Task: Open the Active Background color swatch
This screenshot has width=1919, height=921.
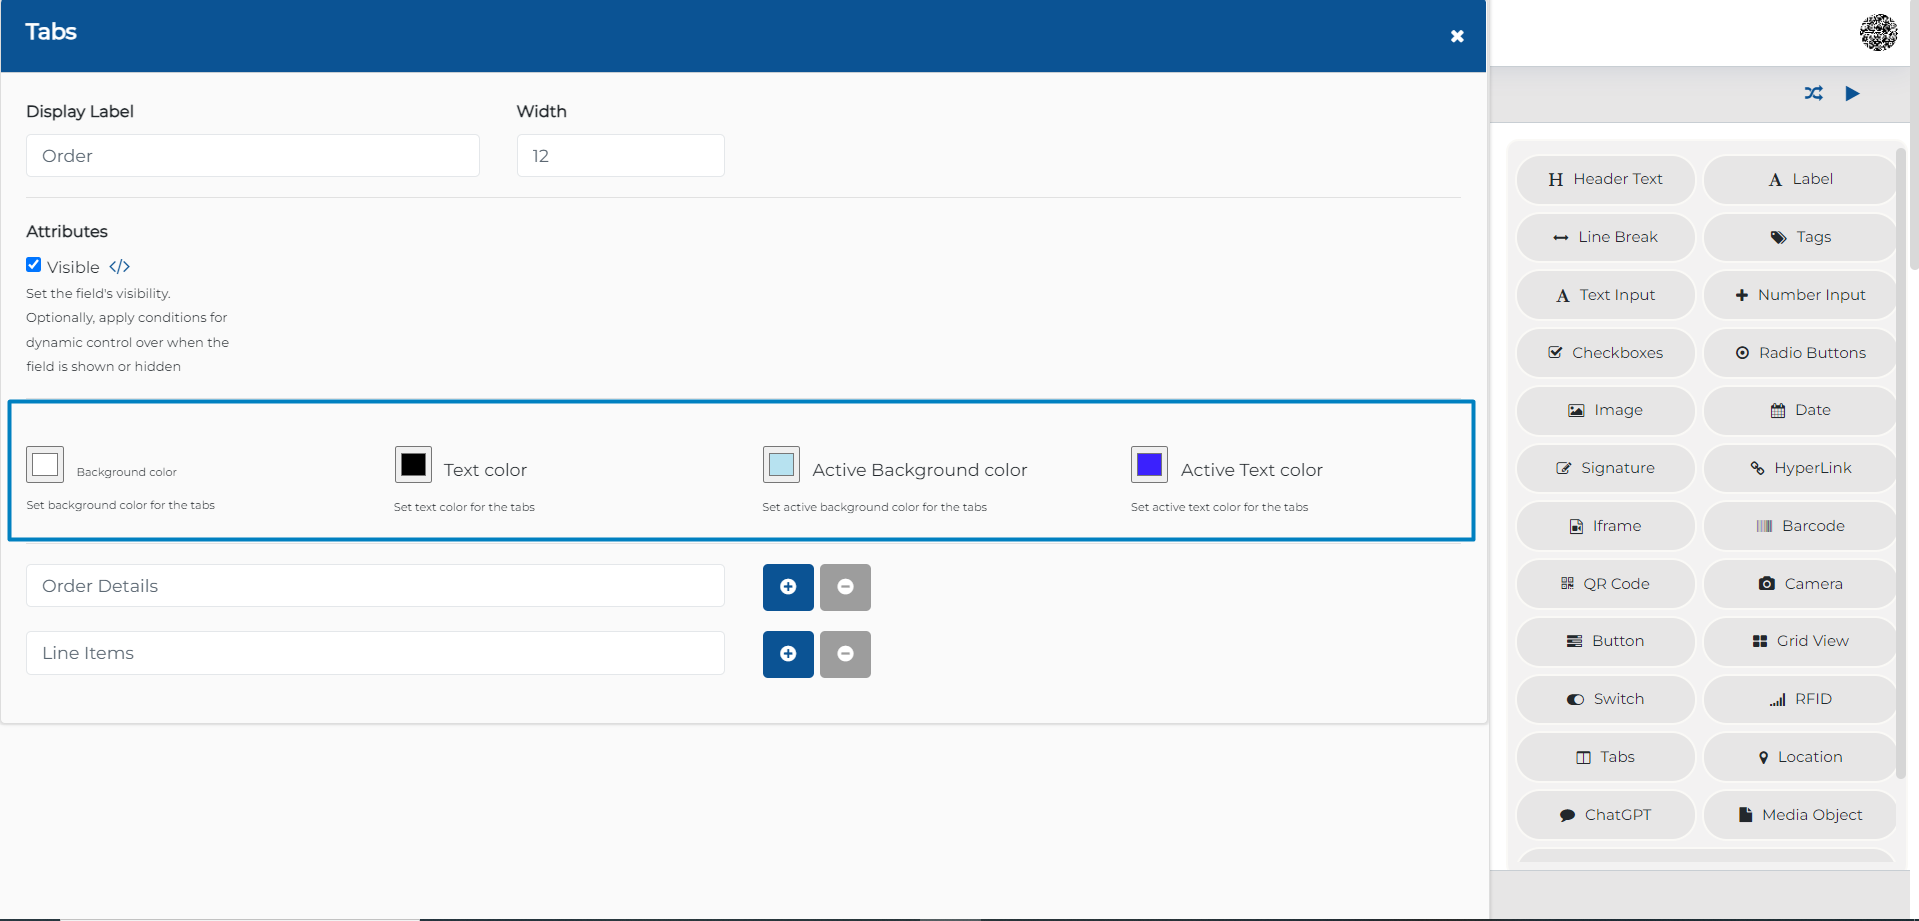Action: 781,464
